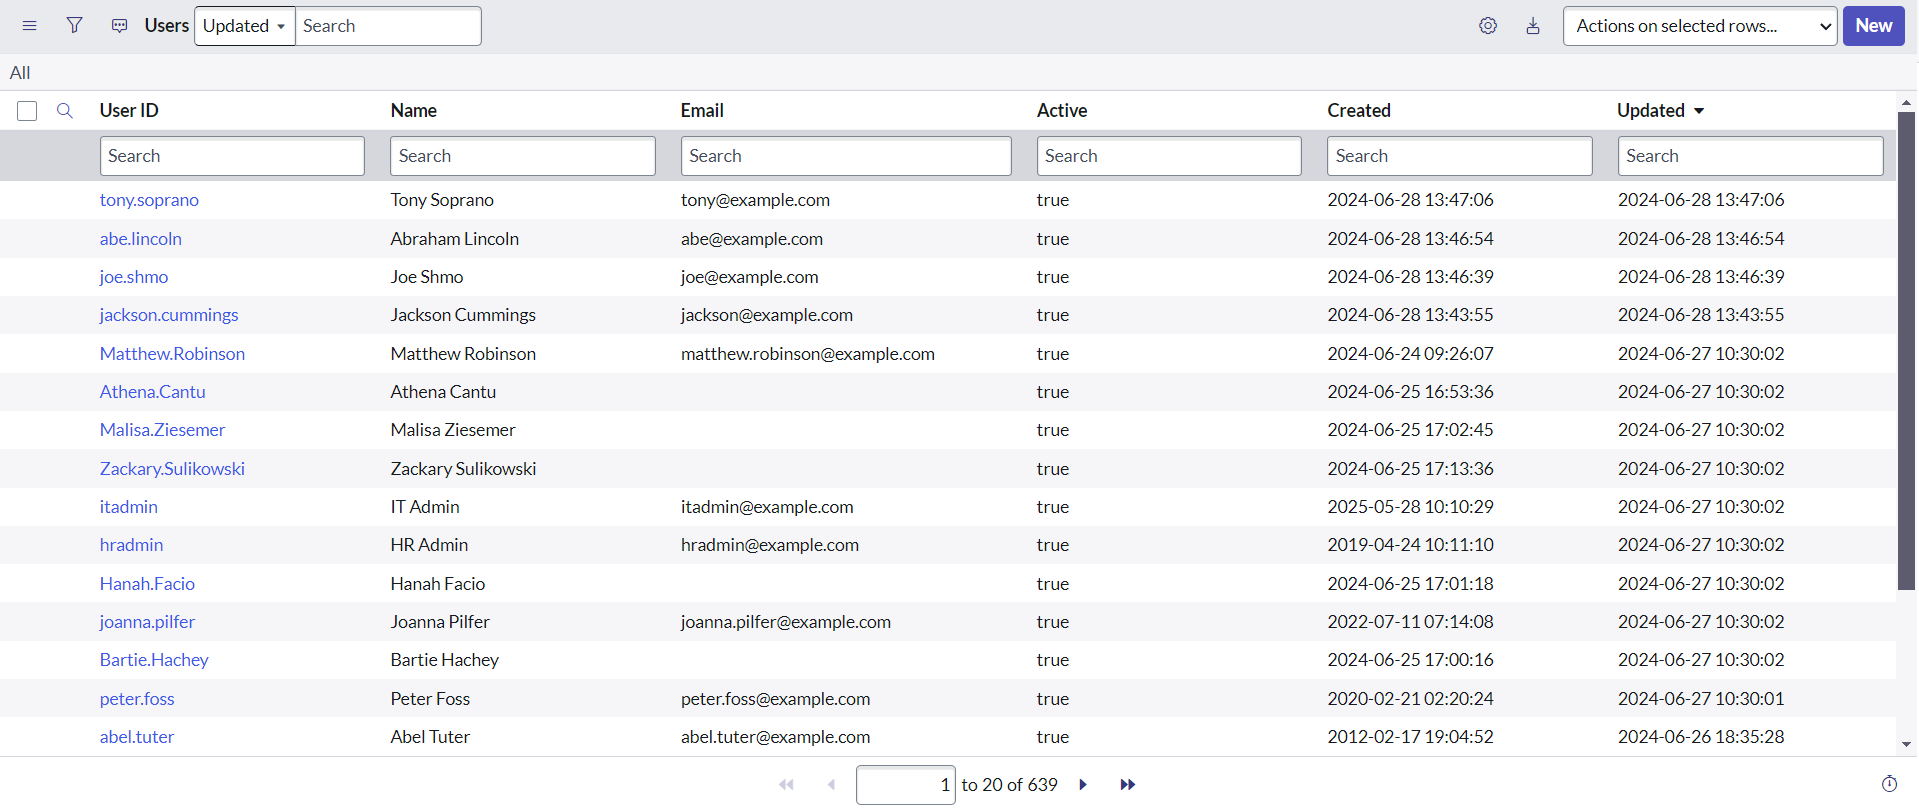Click the Email column search field
The height and width of the screenshot is (811, 1919).
[x=845, y=156]
